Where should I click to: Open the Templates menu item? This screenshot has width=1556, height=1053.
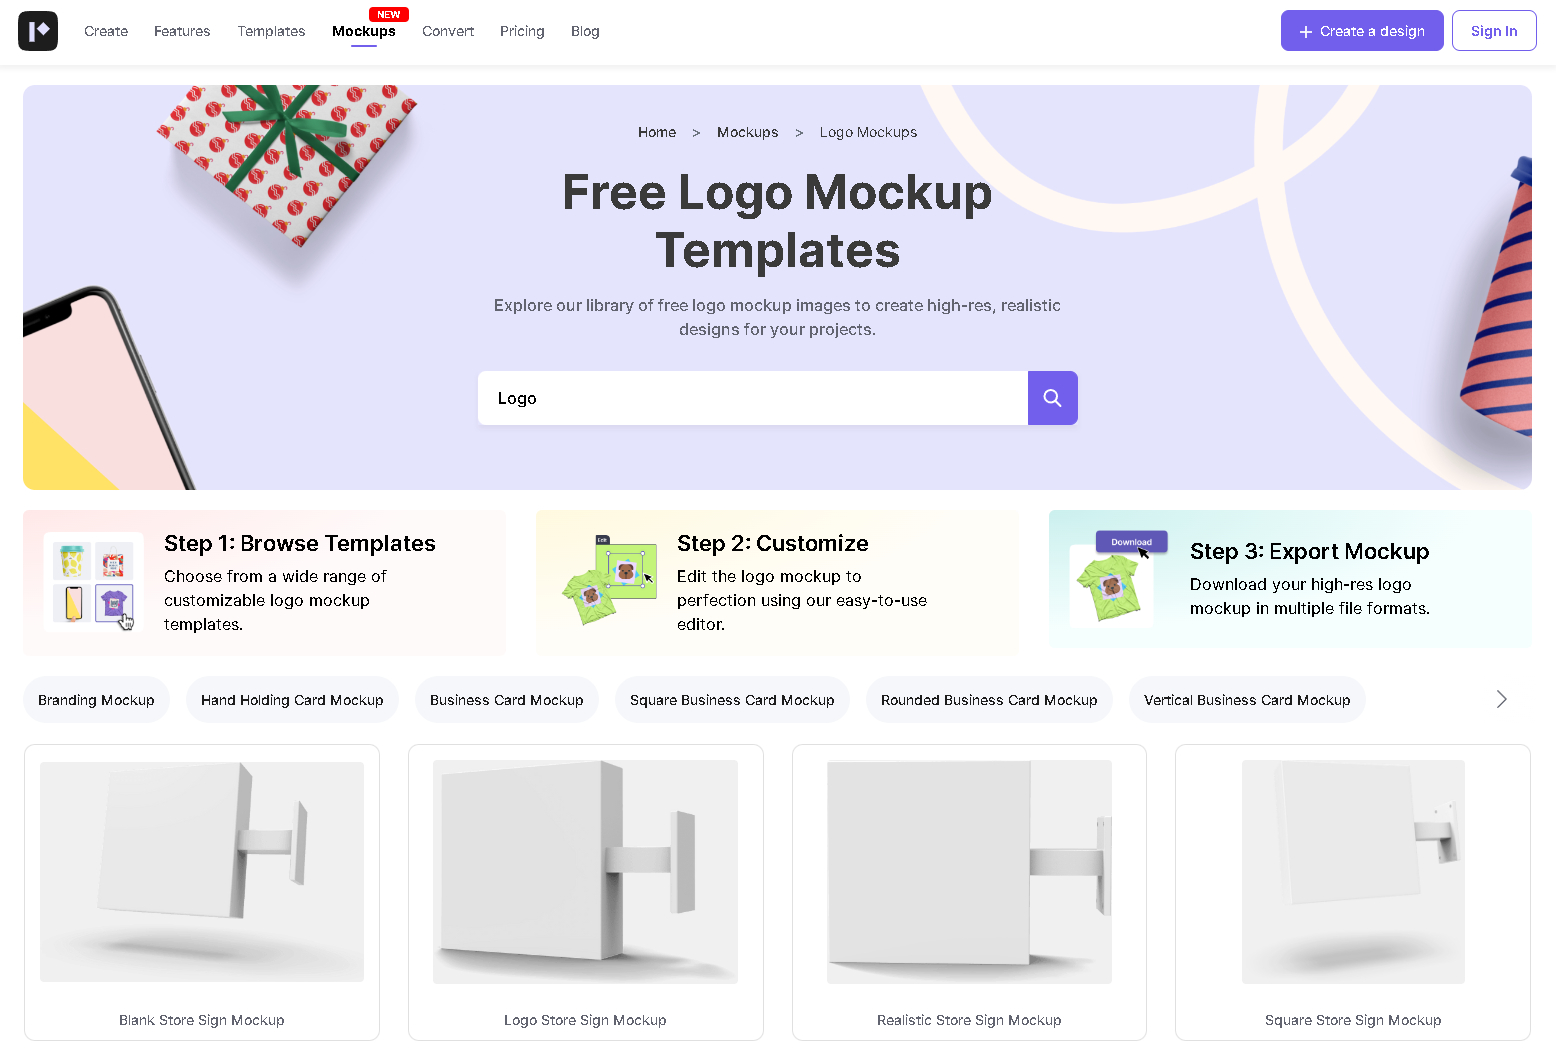point(271,31)
